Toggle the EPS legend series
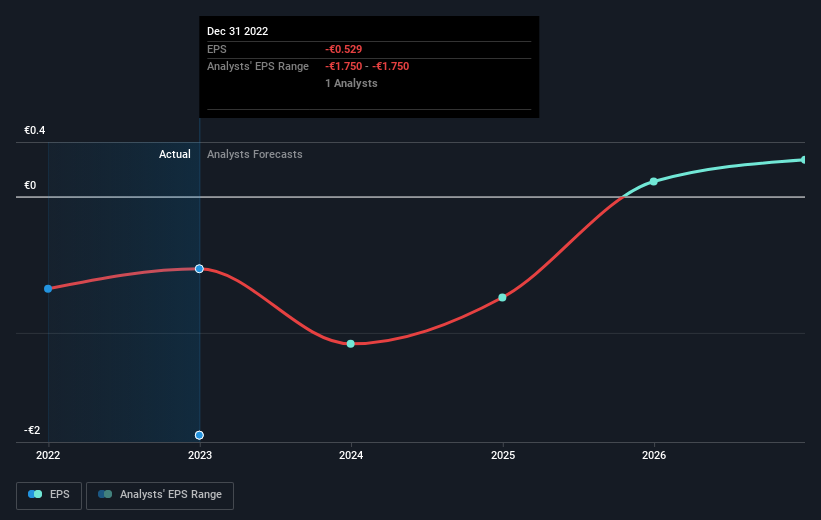The height and width of the screenshot is (520, 821). (x=49, y=495)
